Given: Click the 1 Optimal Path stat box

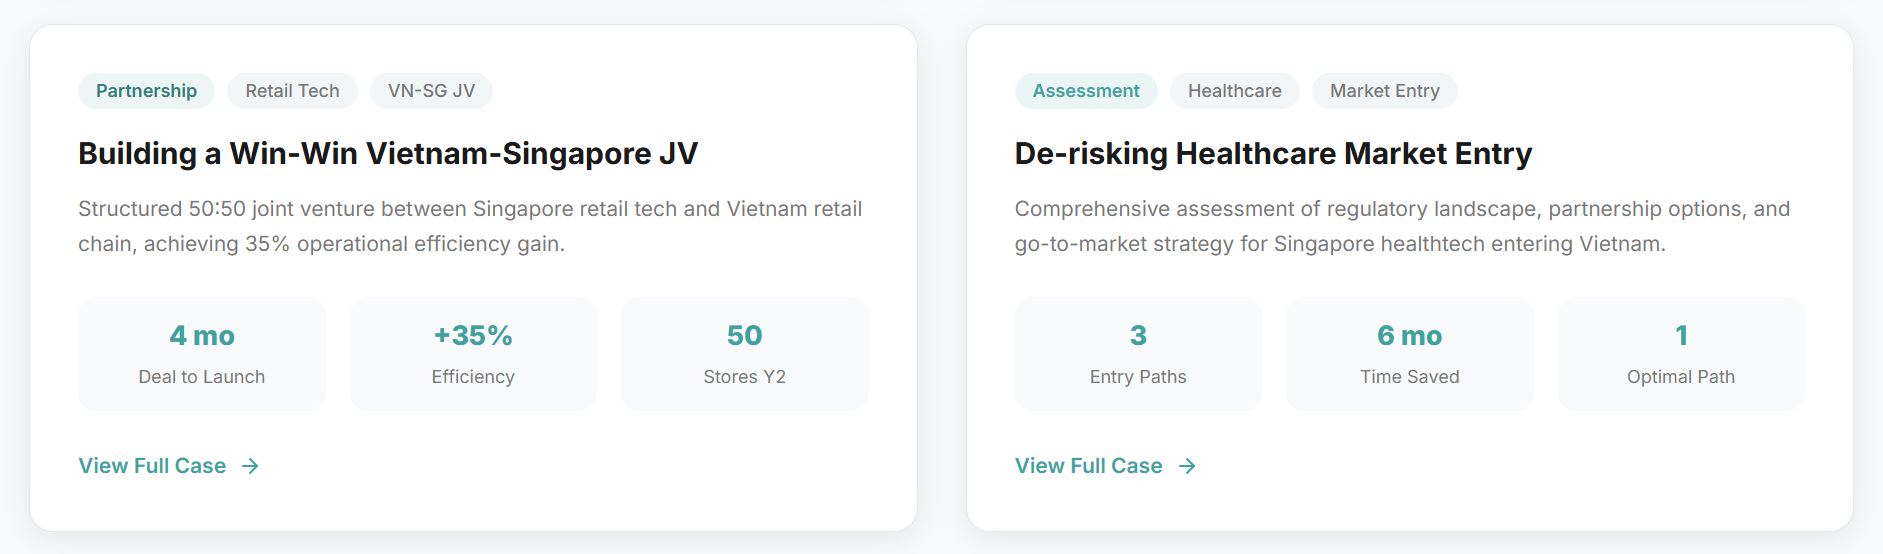Looking at the screenshot, I should (x=1681, y=354).
